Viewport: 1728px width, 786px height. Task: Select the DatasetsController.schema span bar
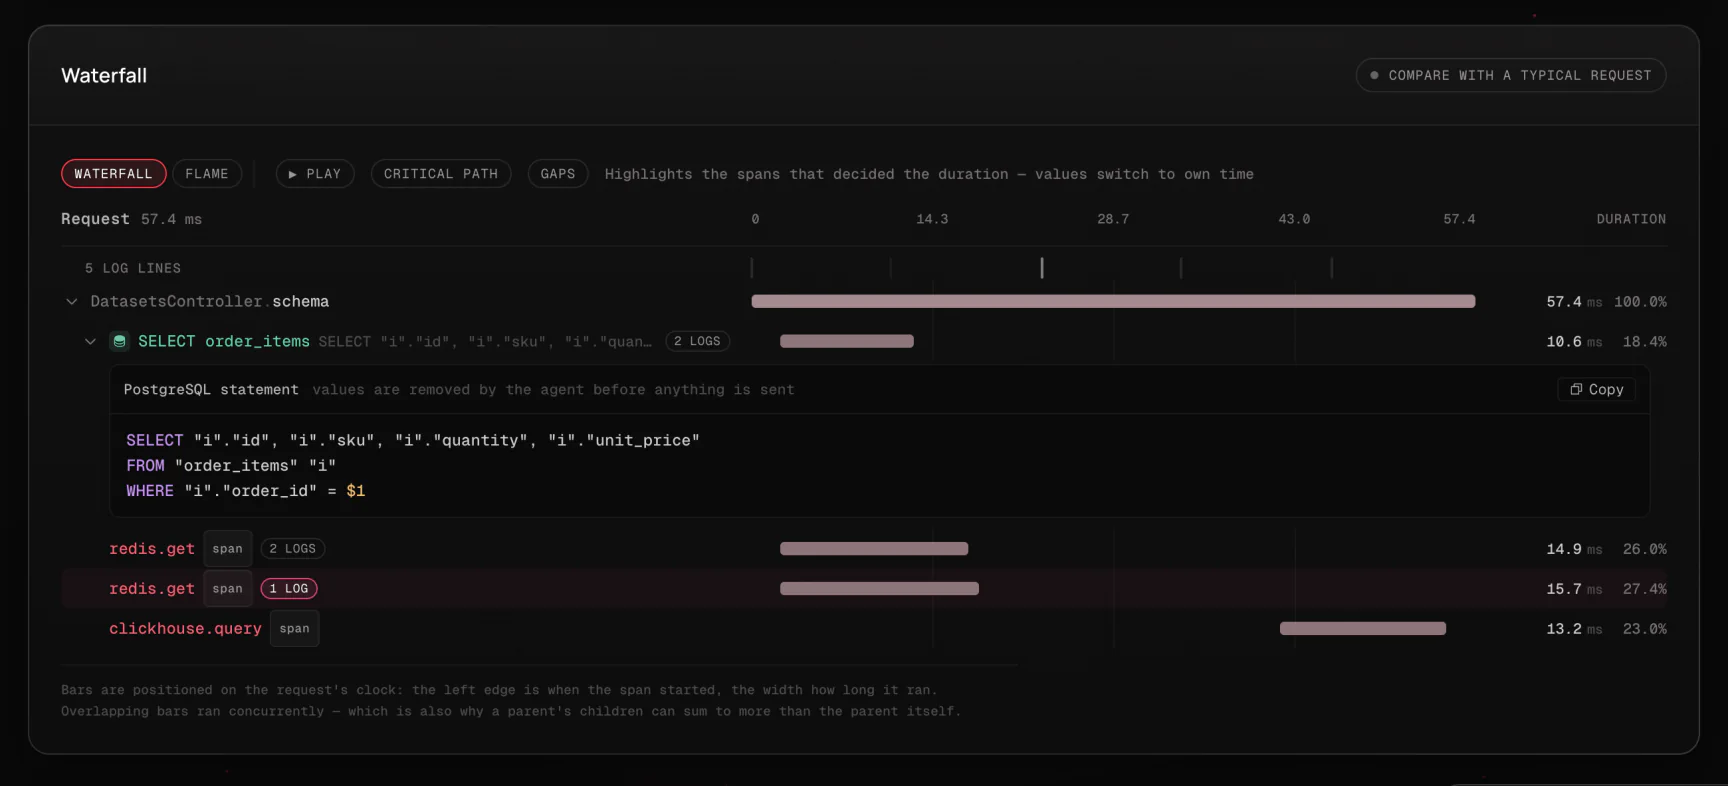click(x=1113, y=301)
